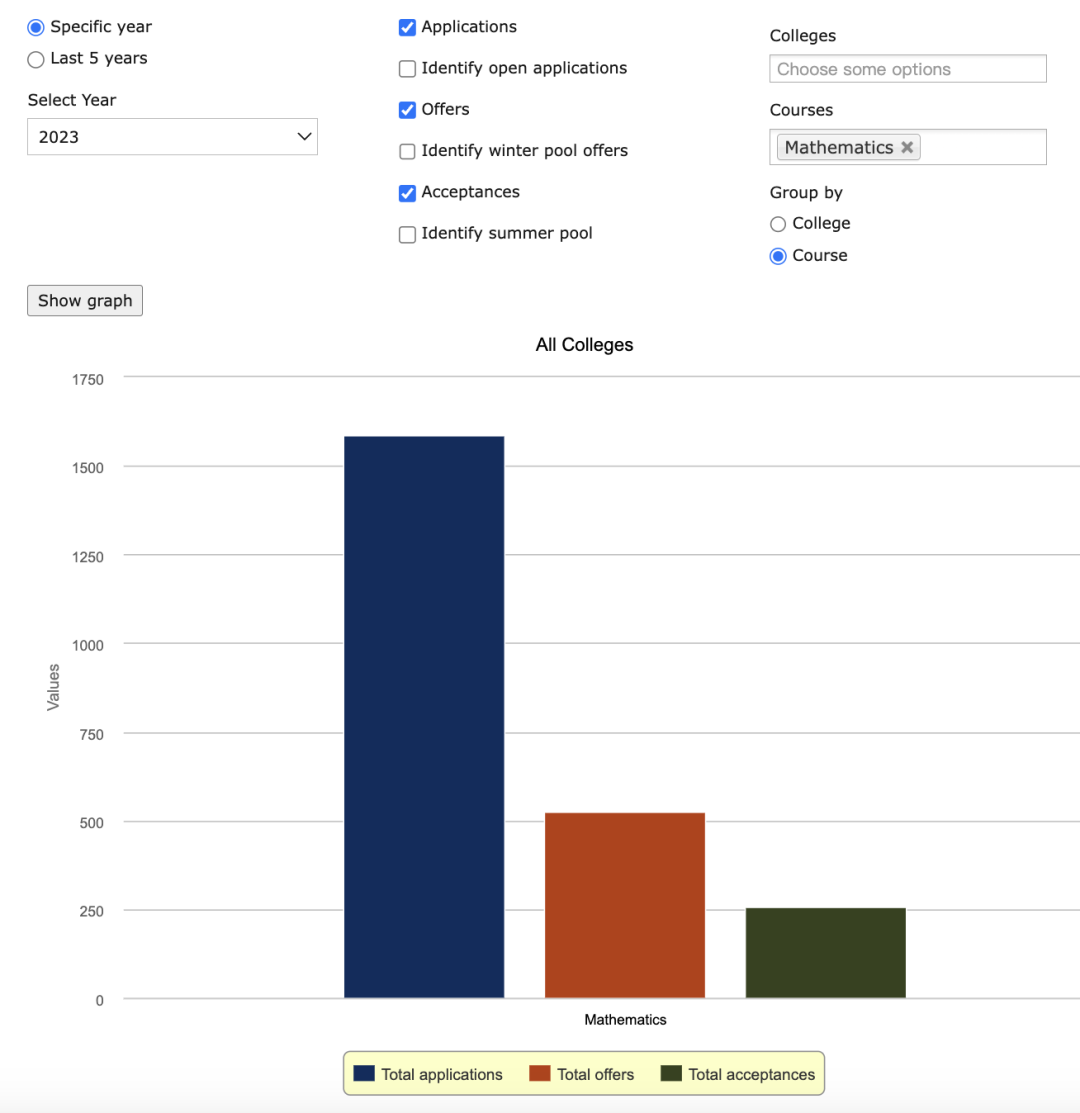Open the Select Year dropdown showing 2023

click(x=172, y=136)
